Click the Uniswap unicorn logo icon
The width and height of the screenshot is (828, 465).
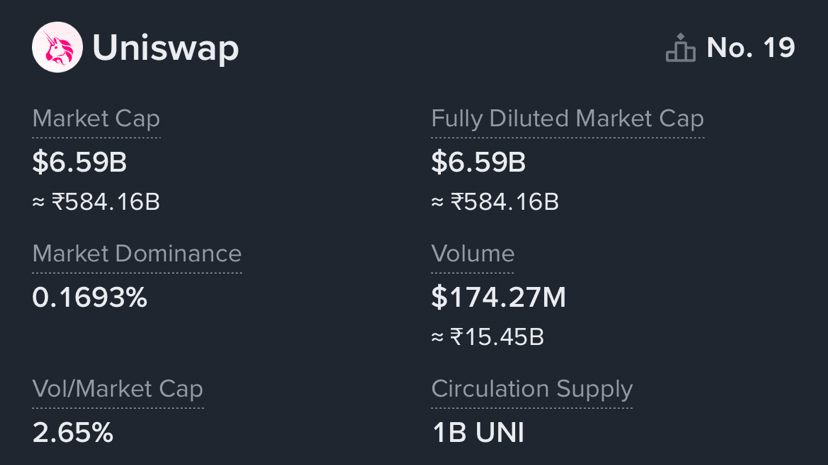coord(57,48)
